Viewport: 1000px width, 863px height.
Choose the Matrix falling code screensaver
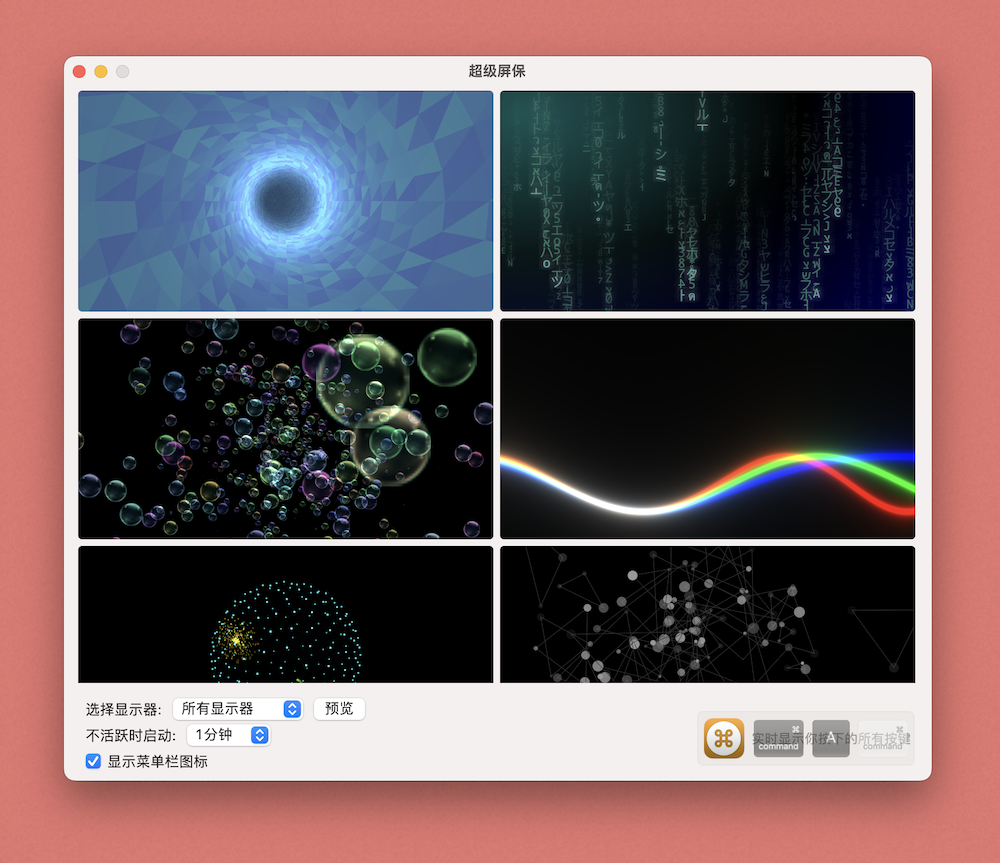click(x=707, y=201)
